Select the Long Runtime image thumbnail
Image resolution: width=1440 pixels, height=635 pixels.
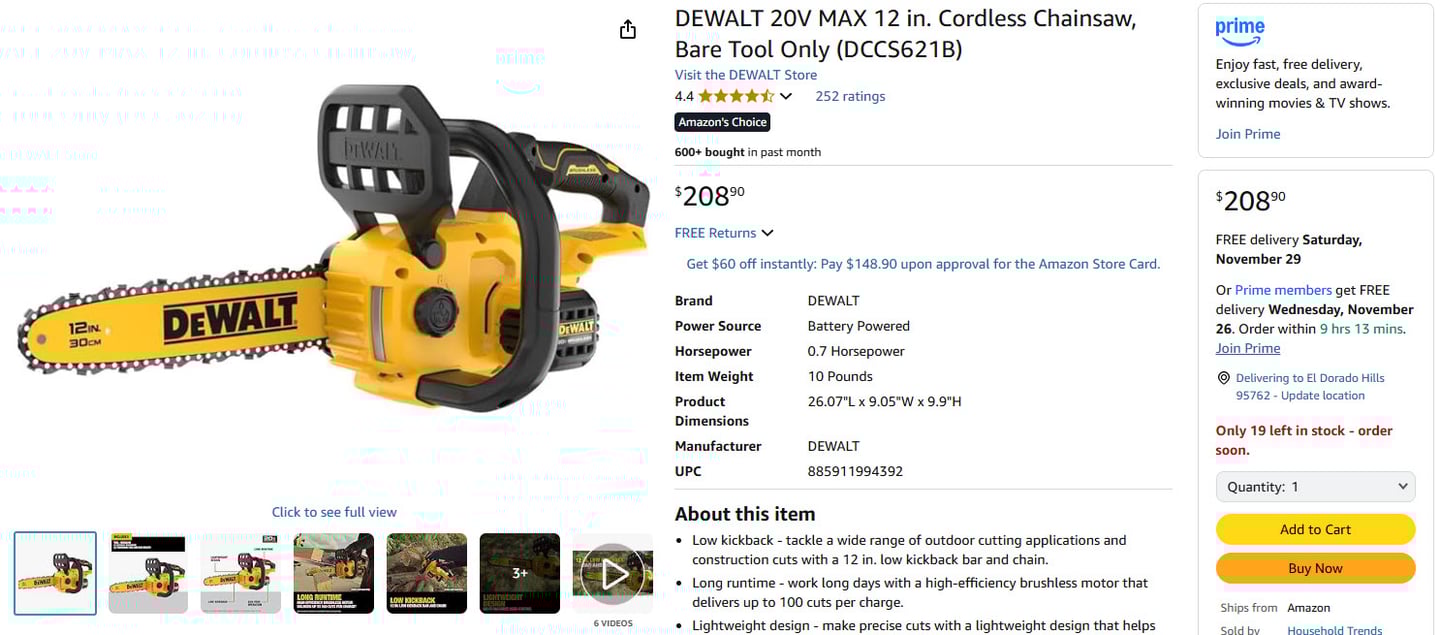pos(334,573)
